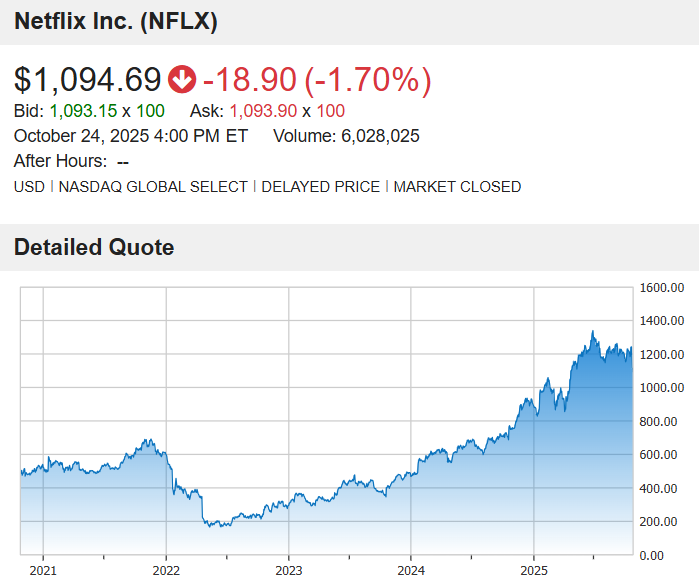Click the Volume 6,028,025 figure
Viewport: 699px width, 581px height.
(x=380, y=136)
